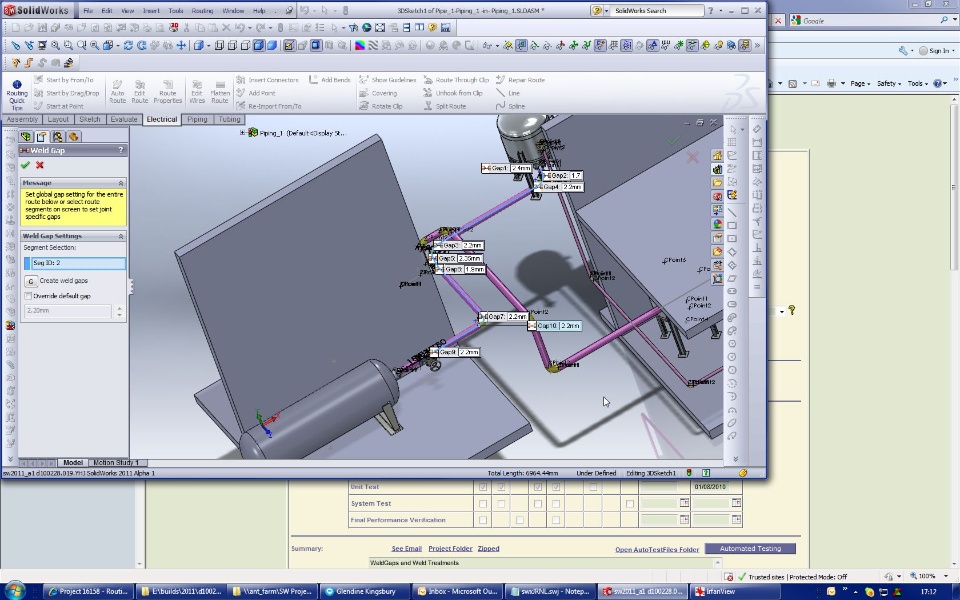Accept Weld Gap with green checkmark

pyautogui.click(x=25, y=165)
